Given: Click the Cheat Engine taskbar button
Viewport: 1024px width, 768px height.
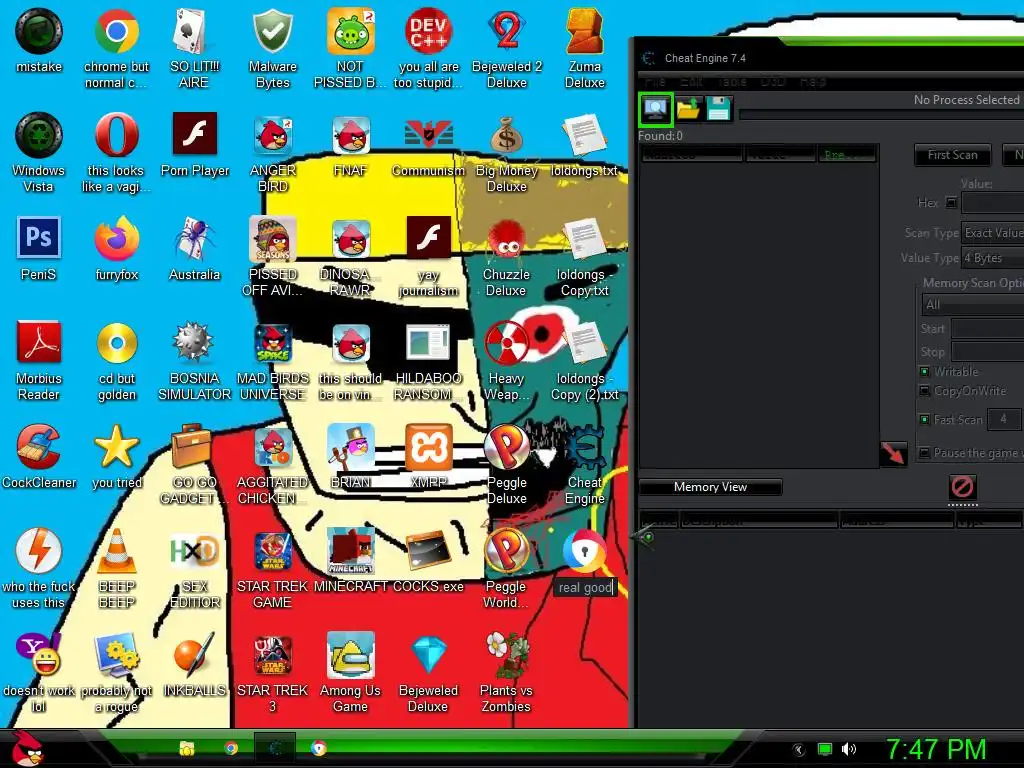Looking at the screenshot, I should click(275, 748).
